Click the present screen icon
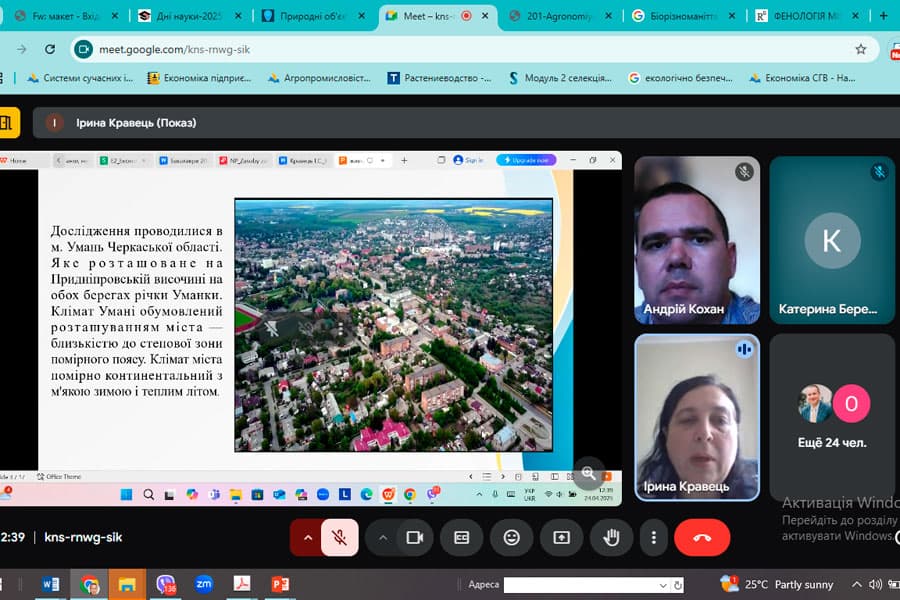The image size is (900, 600). (x=561, y=537)
